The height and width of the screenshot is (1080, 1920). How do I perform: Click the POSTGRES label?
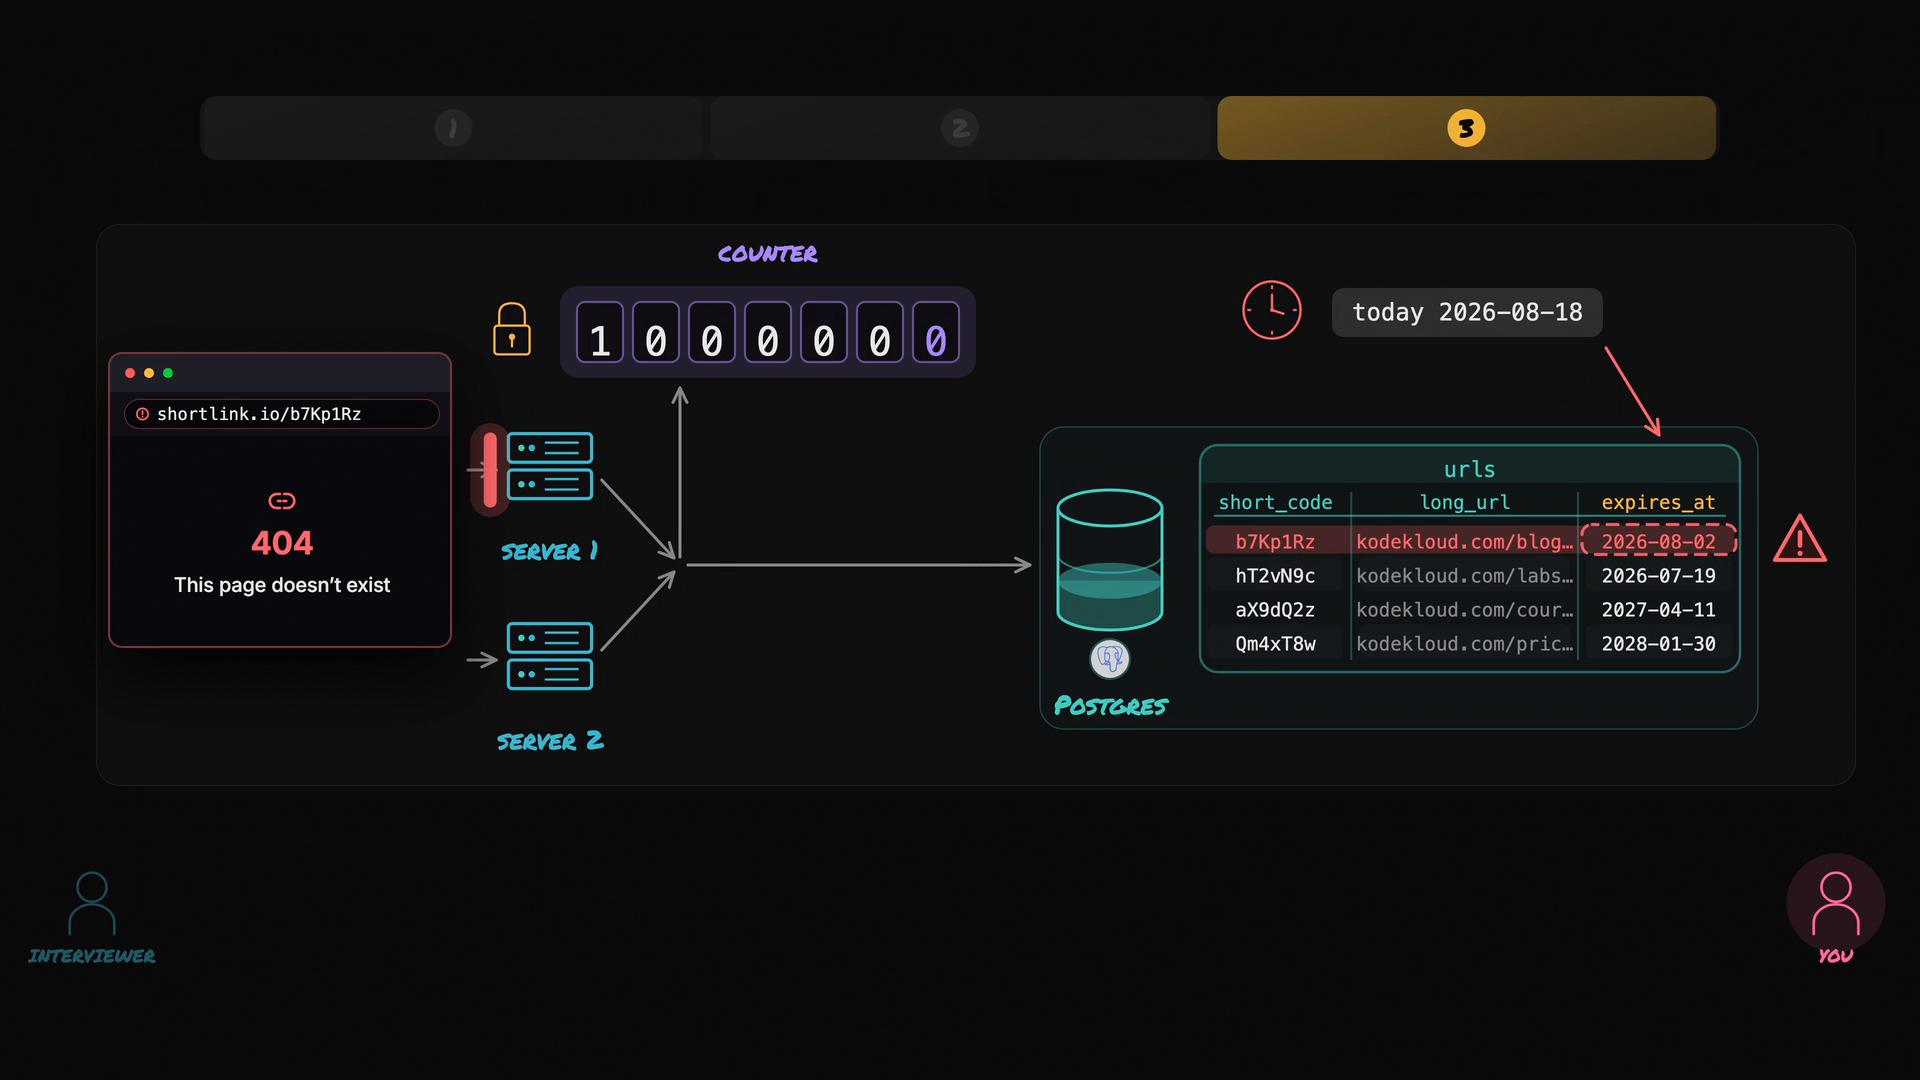point(1111,706)
